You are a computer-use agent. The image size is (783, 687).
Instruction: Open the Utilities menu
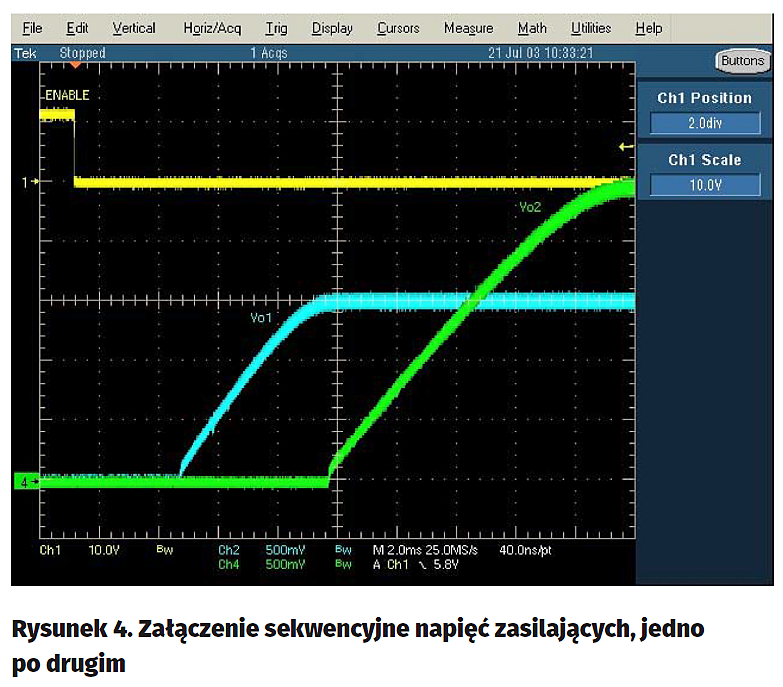pos(591,28)
